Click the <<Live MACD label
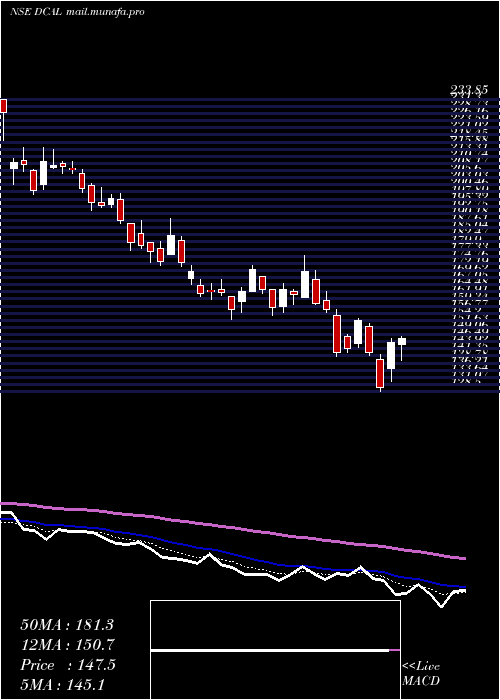This screenshot has width=500, height=700. pos(421,674)
